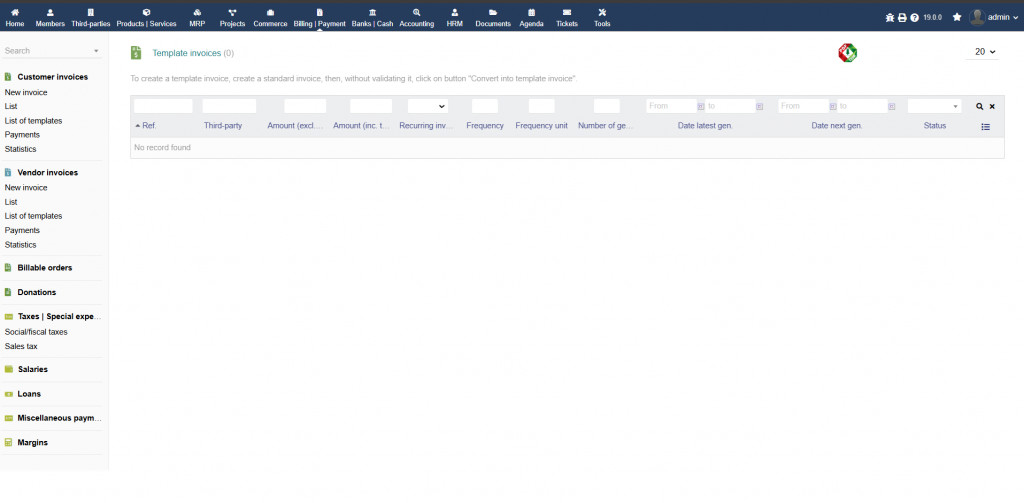Viewport: 1024px width, 503px height.
Task: Open Vendor invoices section
Action: tap(48, 172)
